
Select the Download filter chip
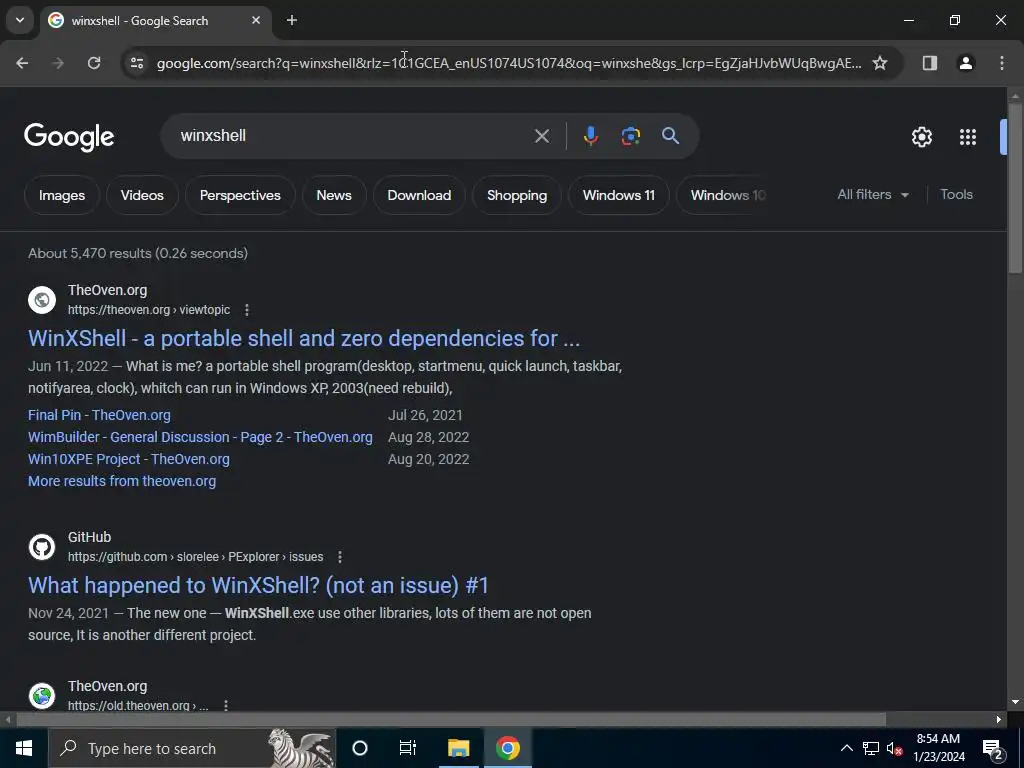(x=419, y=195)
